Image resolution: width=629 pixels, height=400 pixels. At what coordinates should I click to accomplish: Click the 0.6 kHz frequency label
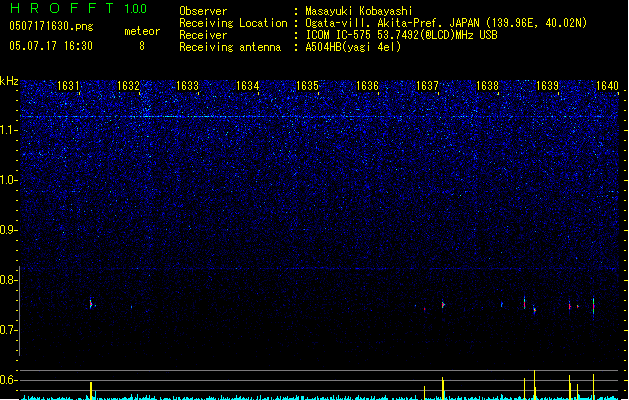pyautogui.click(x=8, y=380)
